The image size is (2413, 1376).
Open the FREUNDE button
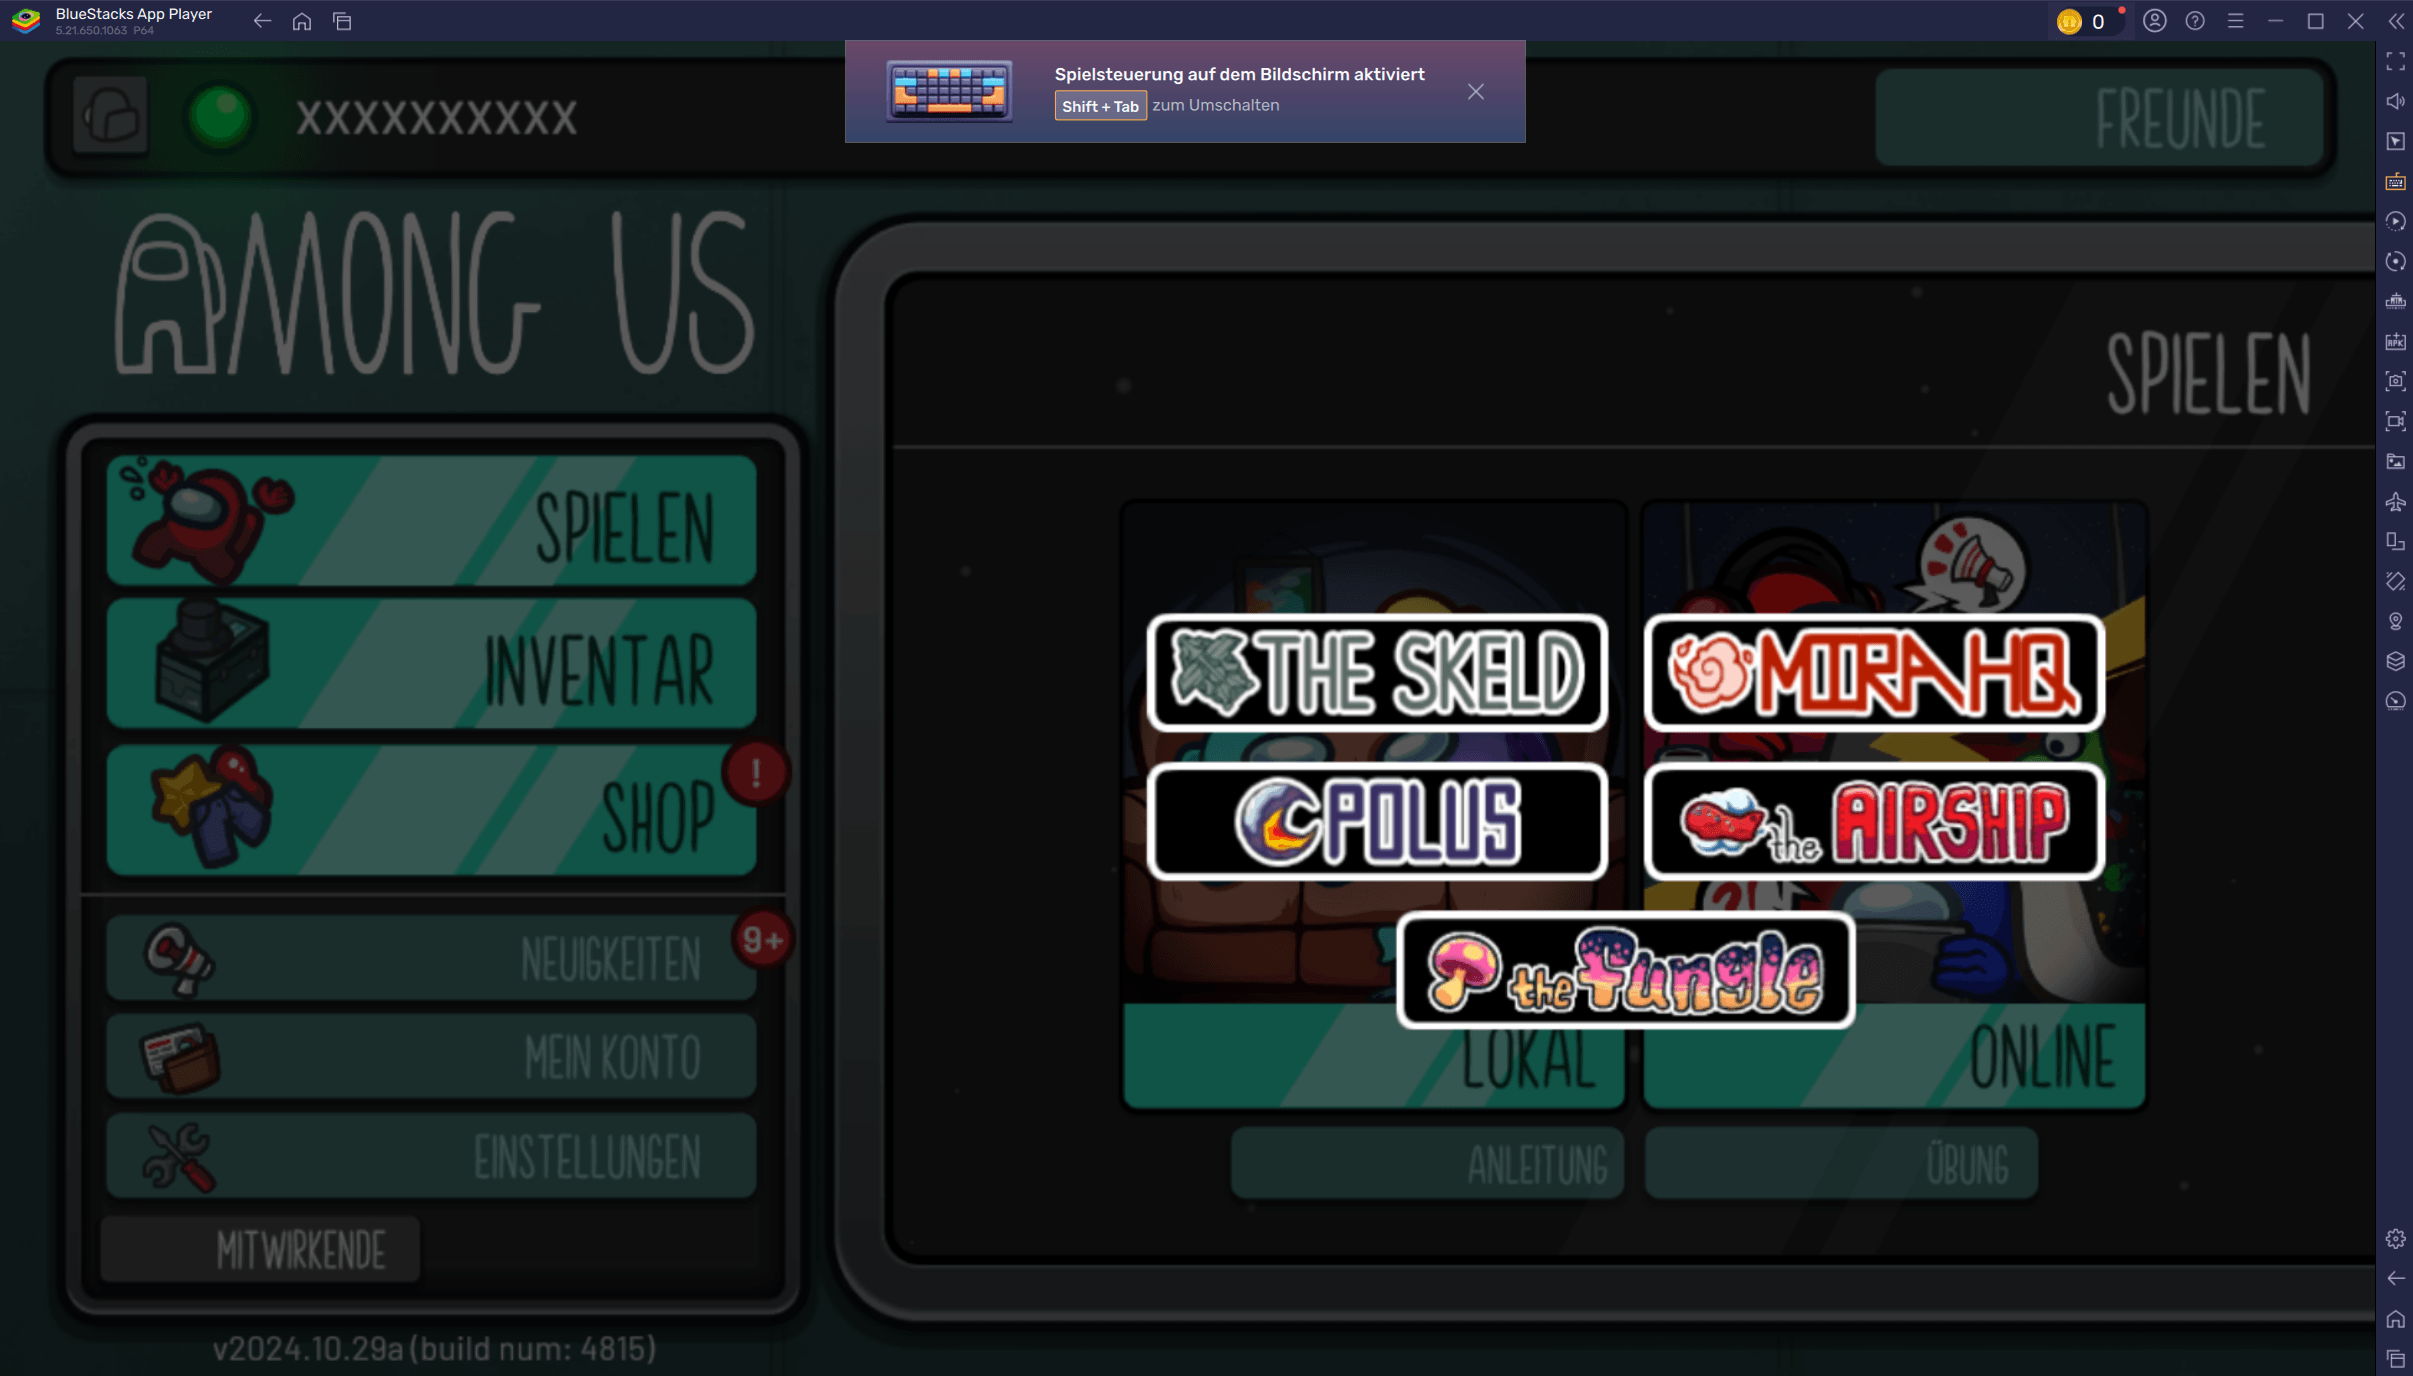coord(2099,118)
